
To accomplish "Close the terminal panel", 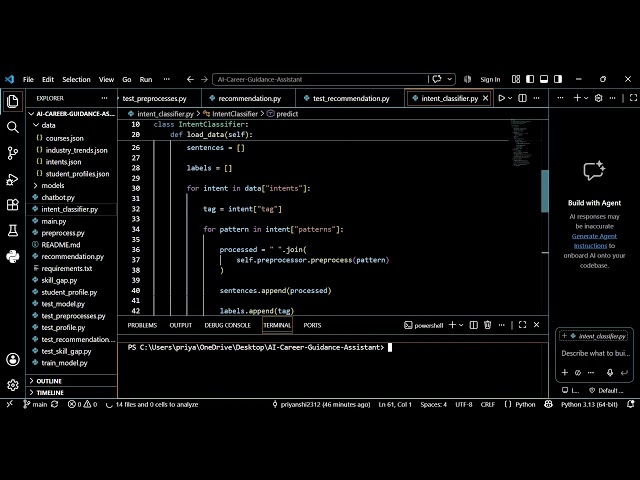I will click(537, 325).
